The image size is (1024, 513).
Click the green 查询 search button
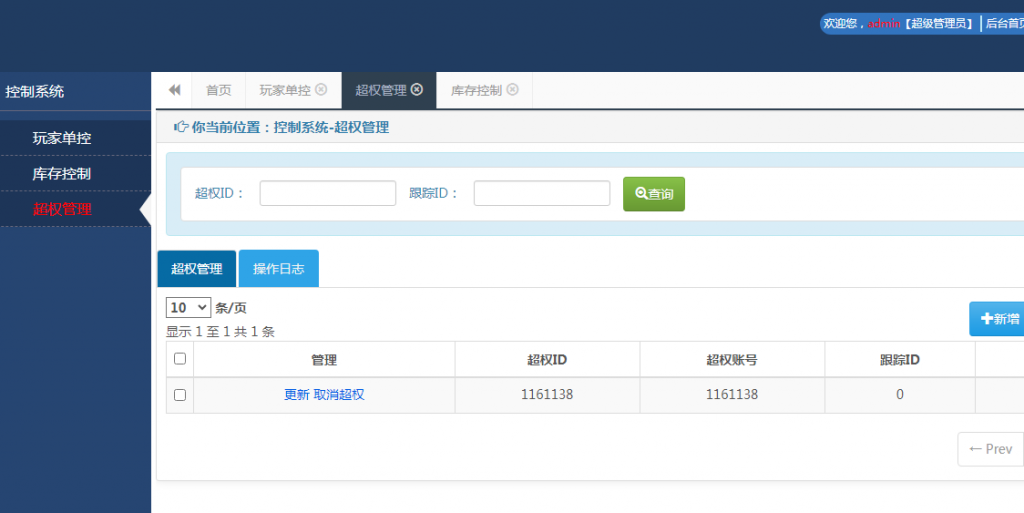click(x=654, y=194)
